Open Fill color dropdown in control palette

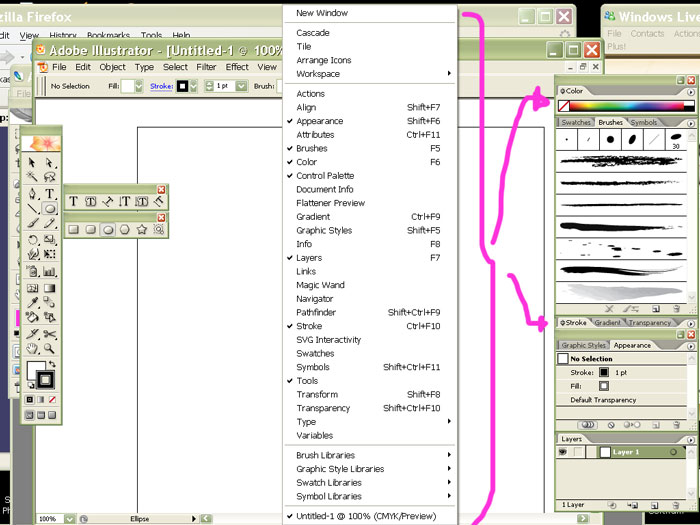click(139, 86)
